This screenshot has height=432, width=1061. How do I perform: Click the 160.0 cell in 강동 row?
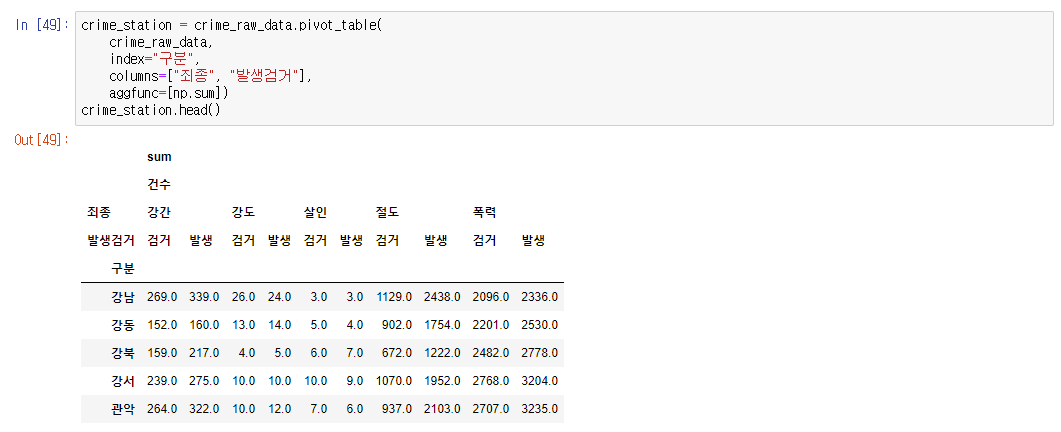pos(204,325)
